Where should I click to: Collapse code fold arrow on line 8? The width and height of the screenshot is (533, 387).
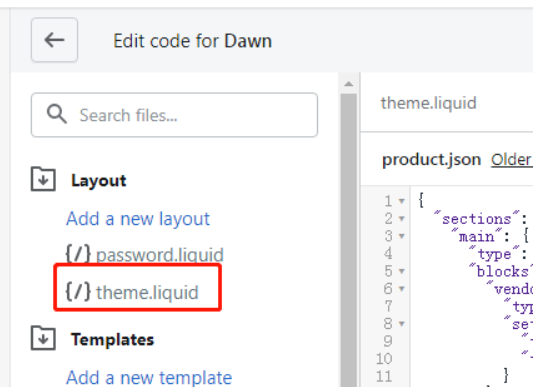(402, 324)
